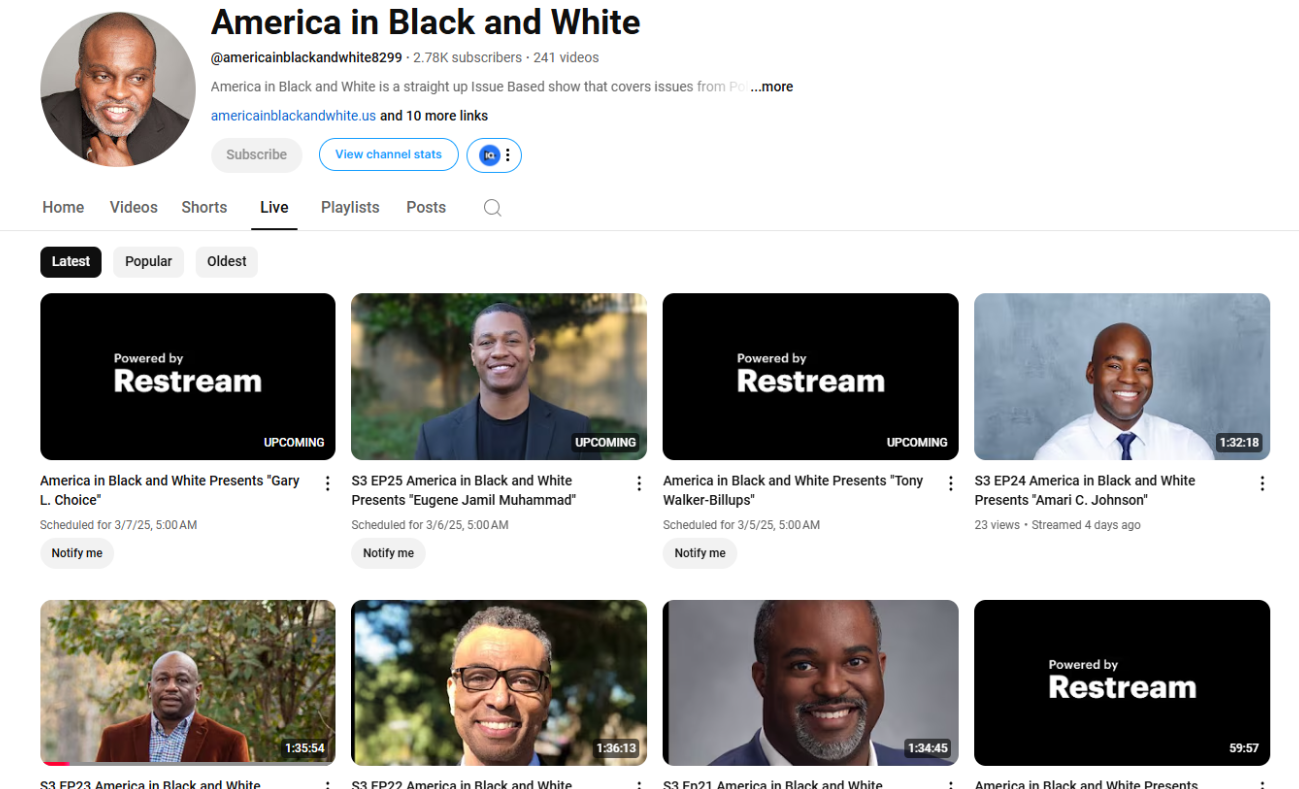Select the Oldest sort filter chip
1299x789 pixels.
(227, 262)
